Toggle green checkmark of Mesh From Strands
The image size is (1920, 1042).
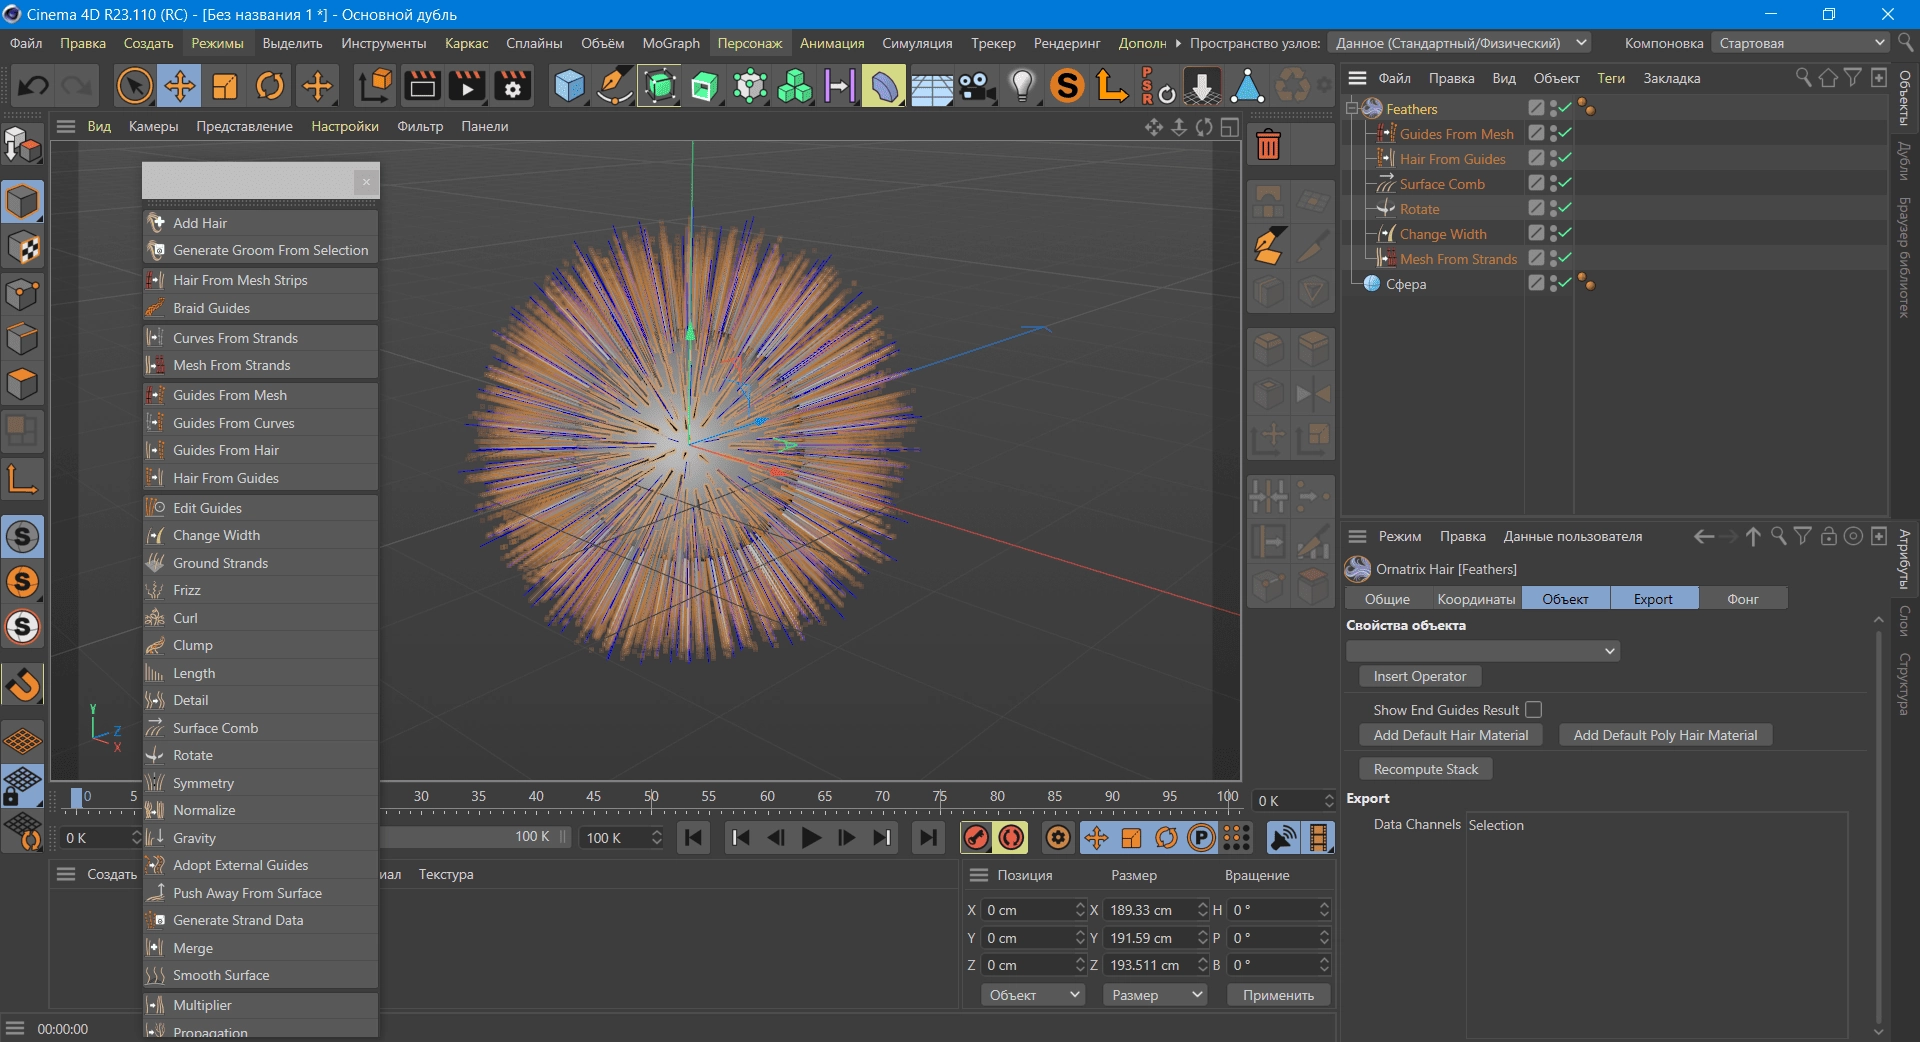1565,258
